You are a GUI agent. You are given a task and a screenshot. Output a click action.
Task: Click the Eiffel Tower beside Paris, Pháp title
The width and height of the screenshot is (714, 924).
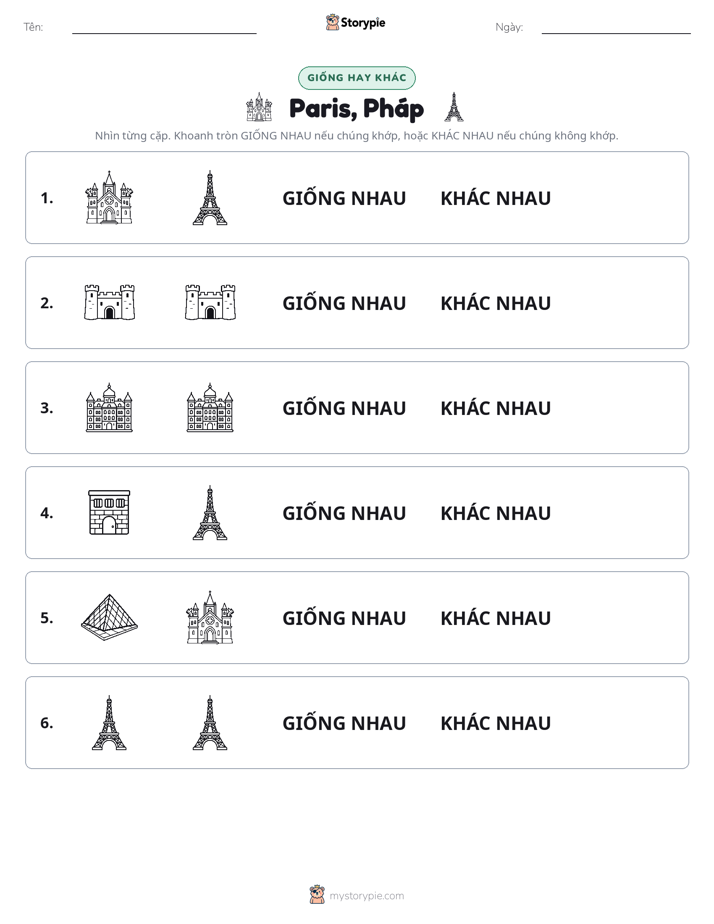[x=453, y=107]
